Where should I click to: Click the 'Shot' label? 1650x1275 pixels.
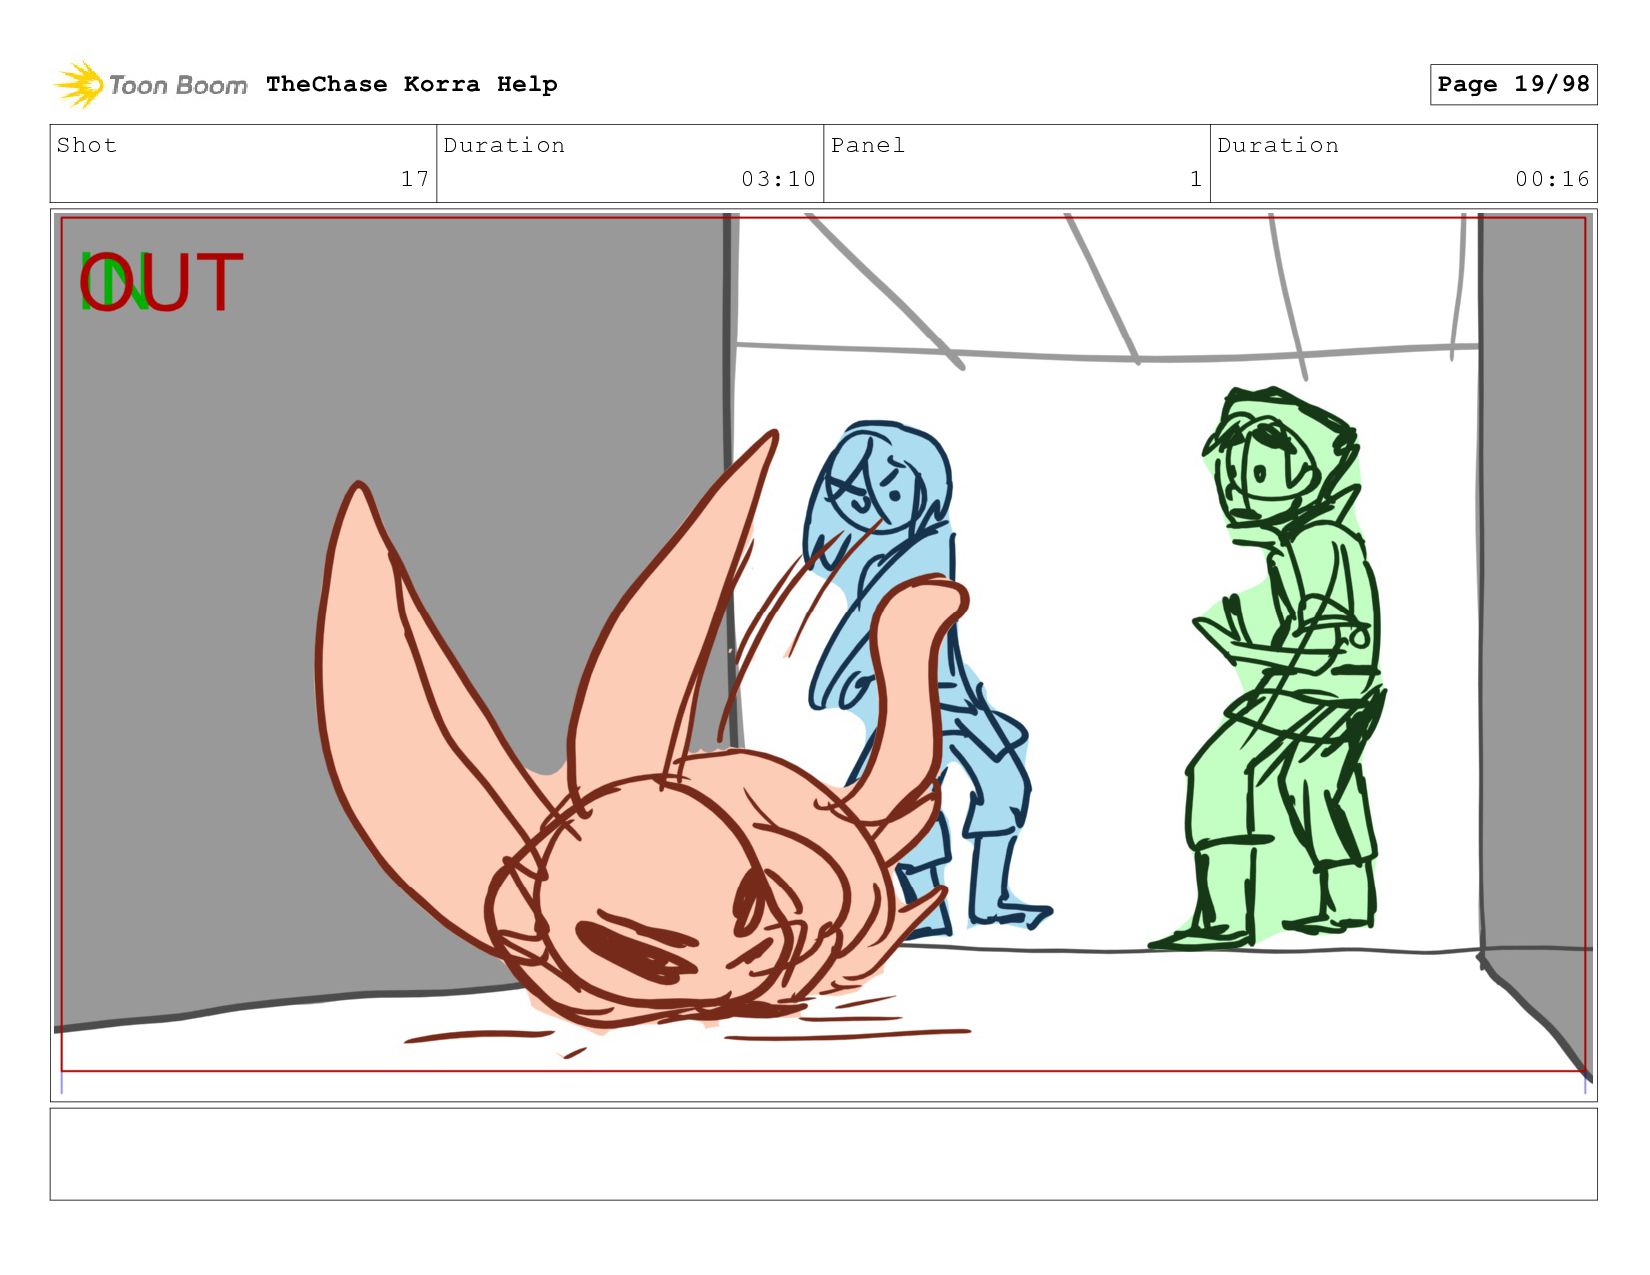click(87, 145)
